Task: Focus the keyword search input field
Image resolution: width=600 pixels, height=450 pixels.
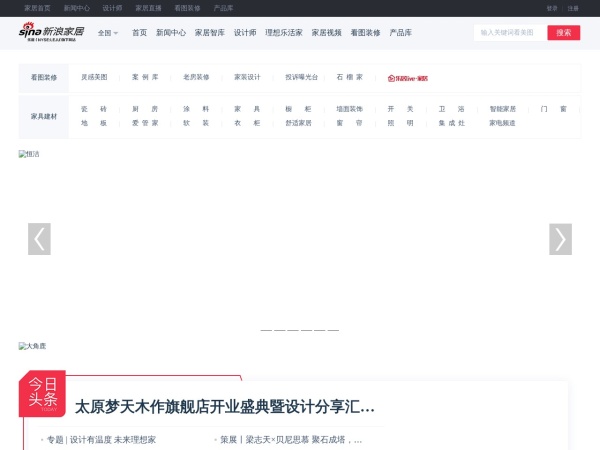Action: 510,32
